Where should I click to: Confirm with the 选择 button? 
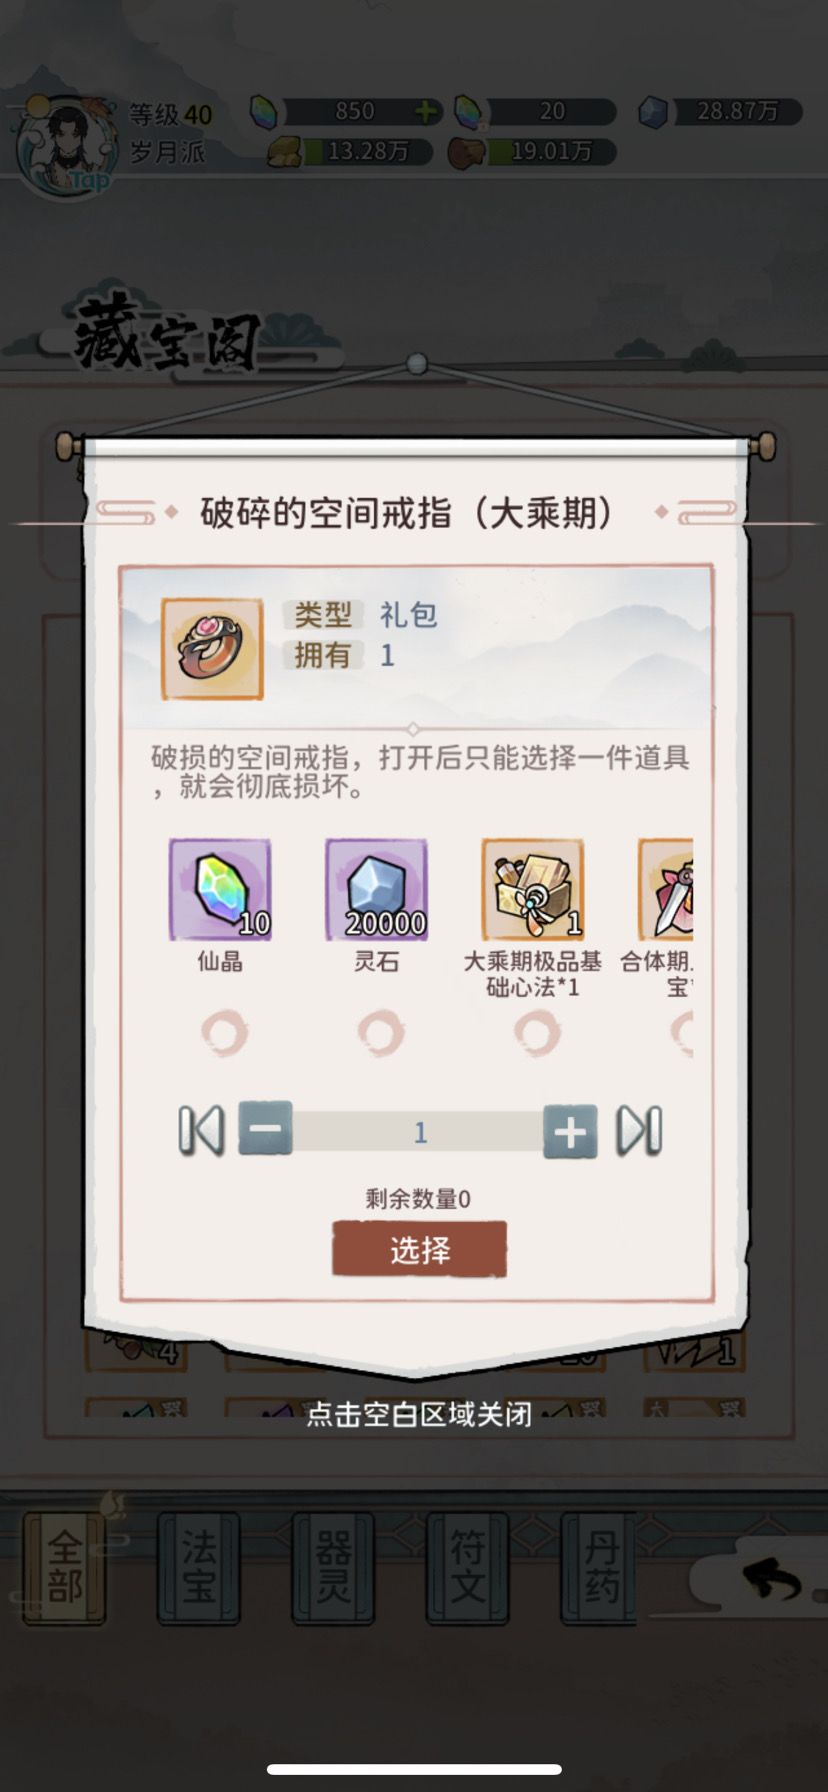[x=419, y=1249]
